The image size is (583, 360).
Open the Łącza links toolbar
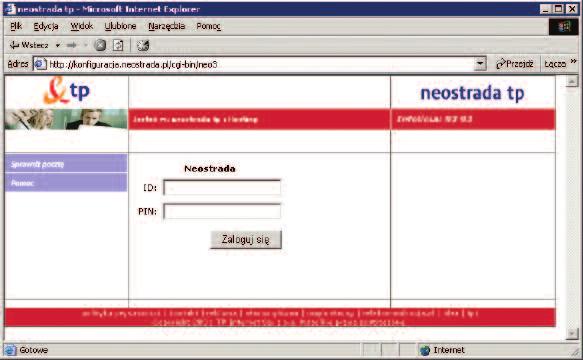555,64
